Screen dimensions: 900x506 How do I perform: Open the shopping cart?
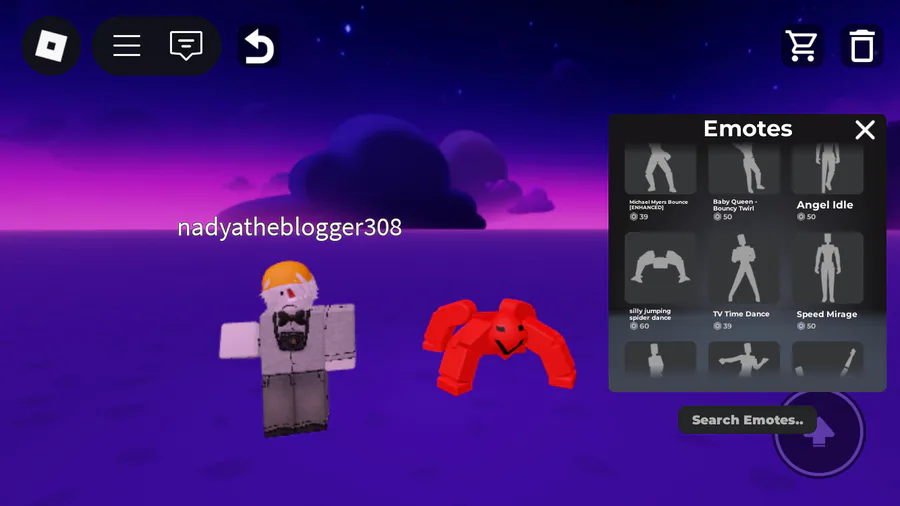coord(802,46)
